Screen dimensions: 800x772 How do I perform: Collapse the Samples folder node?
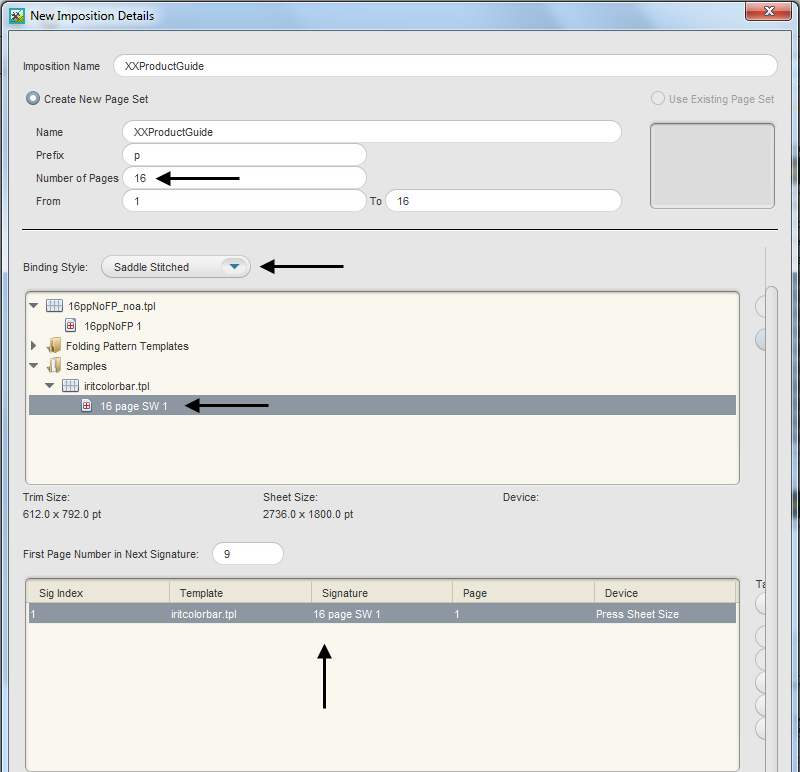[34, 366]
